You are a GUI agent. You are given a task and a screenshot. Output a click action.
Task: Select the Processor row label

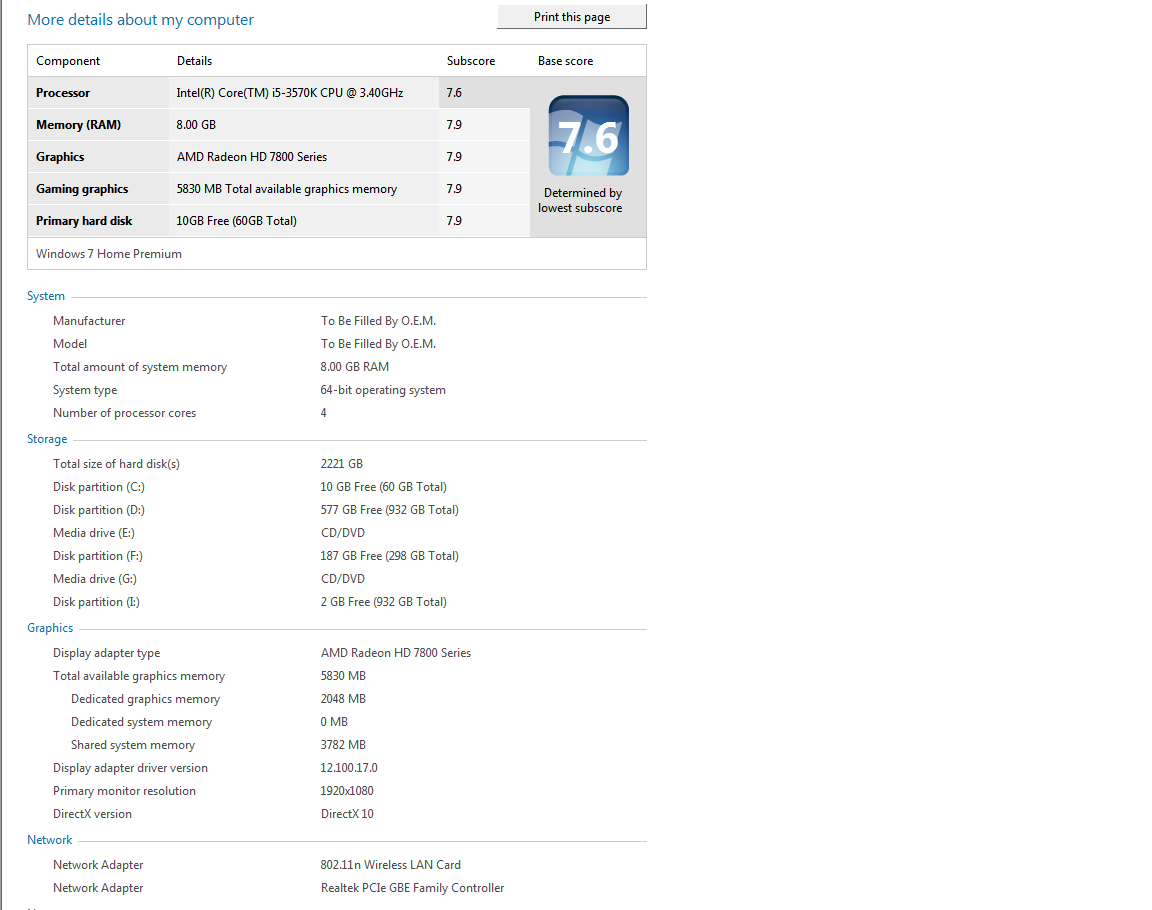tap(63, 93)
